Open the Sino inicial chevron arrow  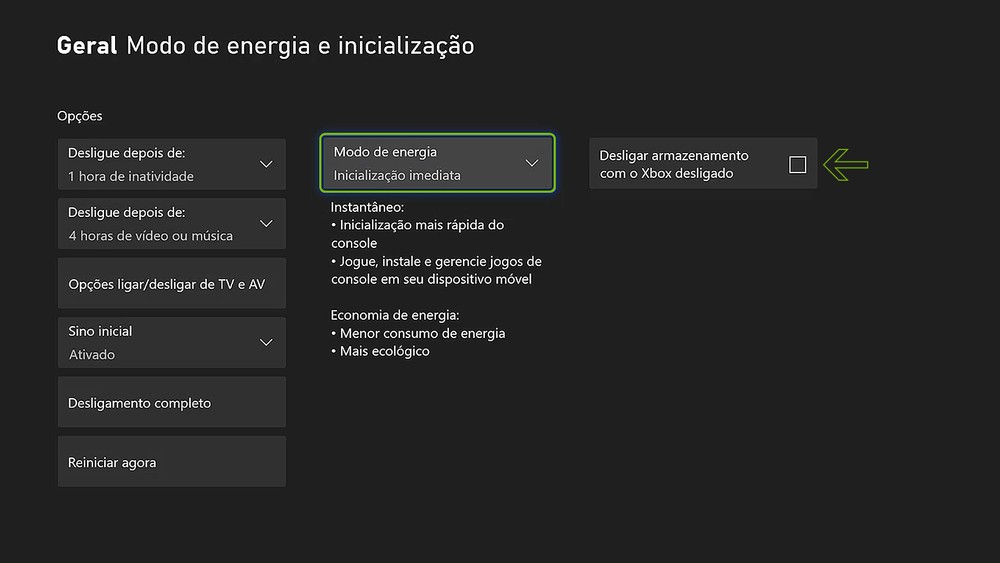click(x=266, y=342)
